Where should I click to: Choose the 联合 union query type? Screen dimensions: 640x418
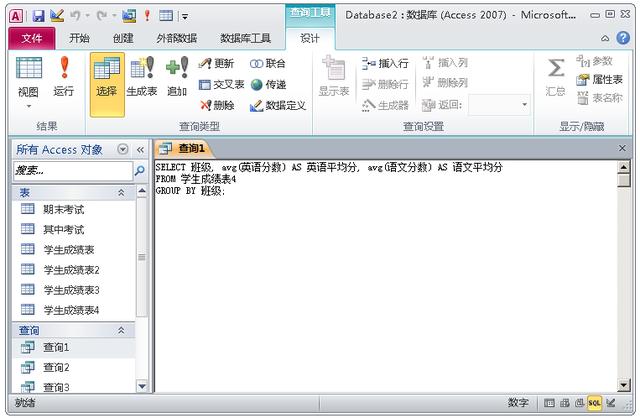[268, 64]
